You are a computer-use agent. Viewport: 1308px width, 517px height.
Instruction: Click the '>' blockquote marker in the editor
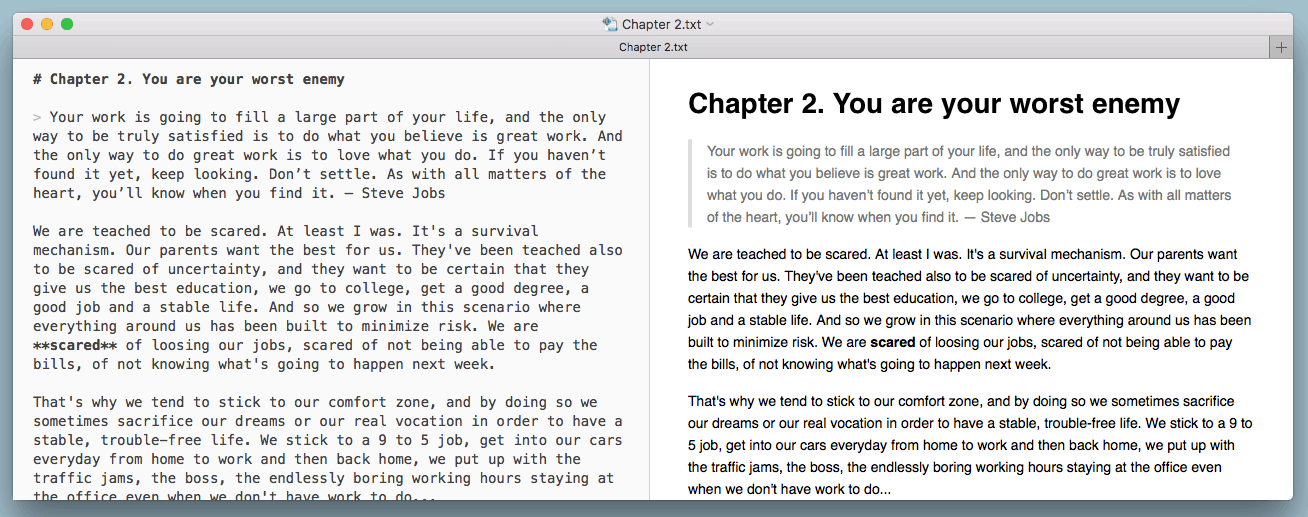37,118
